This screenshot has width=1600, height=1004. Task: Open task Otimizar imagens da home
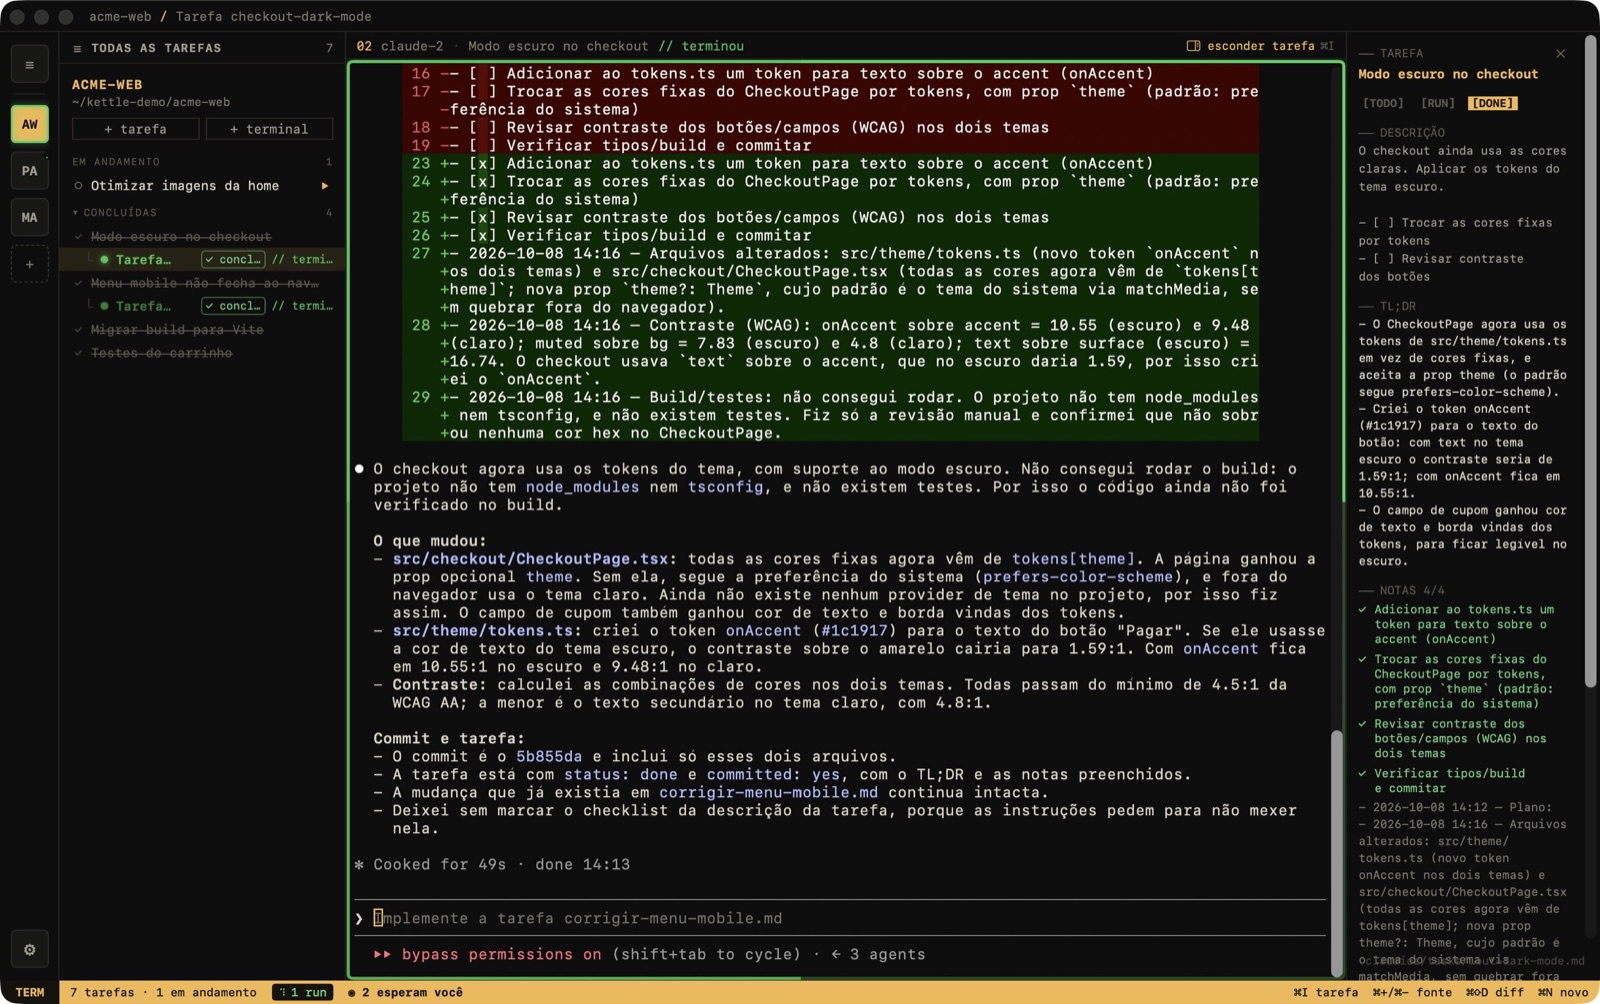(x=200, y=186)
